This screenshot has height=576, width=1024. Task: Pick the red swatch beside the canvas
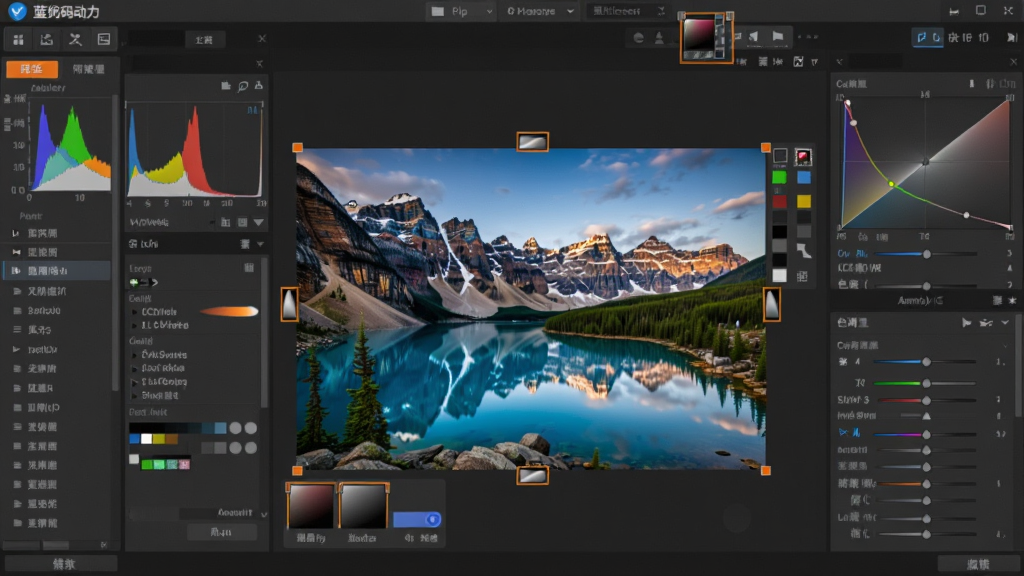point(779,201)
